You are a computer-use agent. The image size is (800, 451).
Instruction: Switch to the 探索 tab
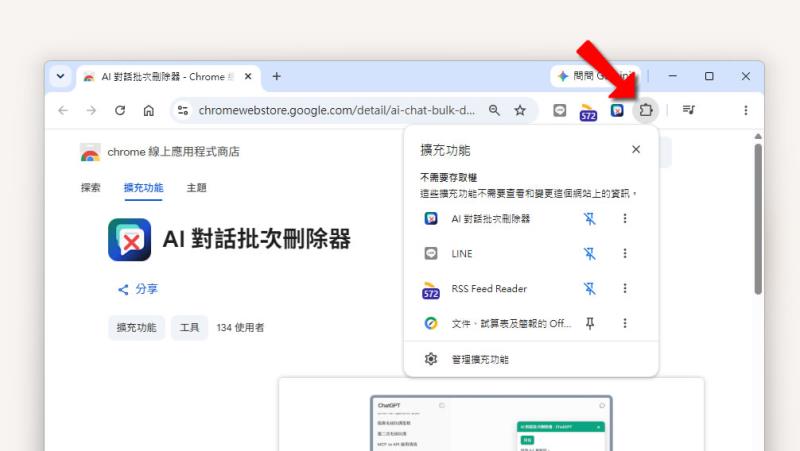click(91, 188)
